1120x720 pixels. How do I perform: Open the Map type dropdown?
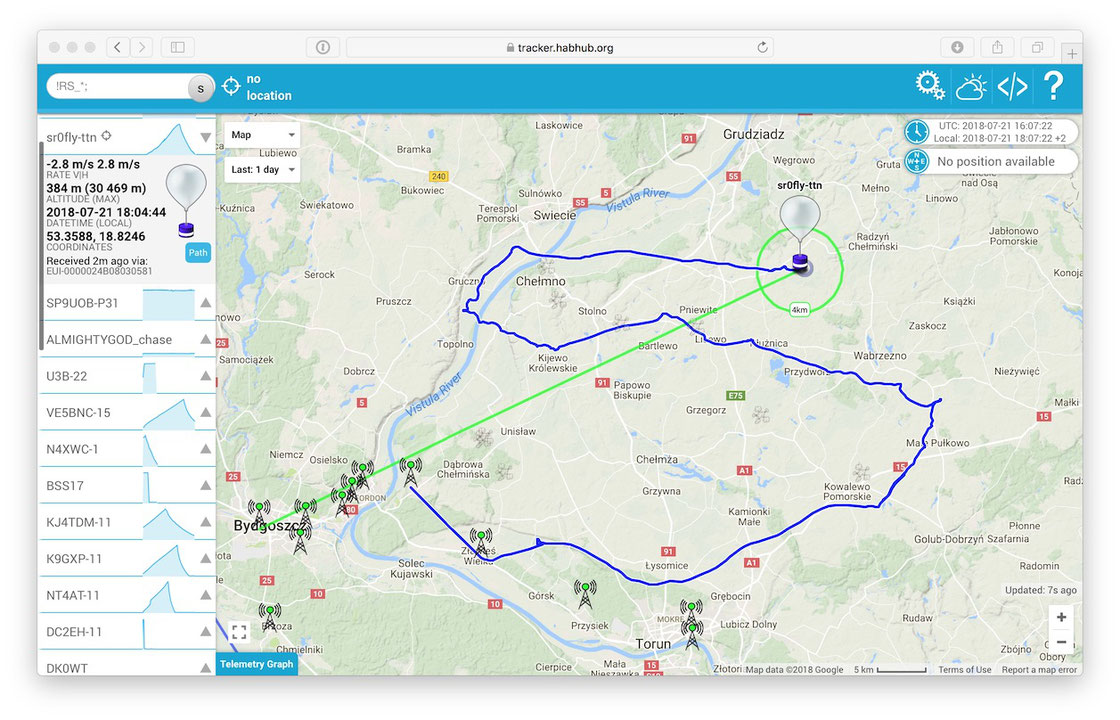click(262, 134)
